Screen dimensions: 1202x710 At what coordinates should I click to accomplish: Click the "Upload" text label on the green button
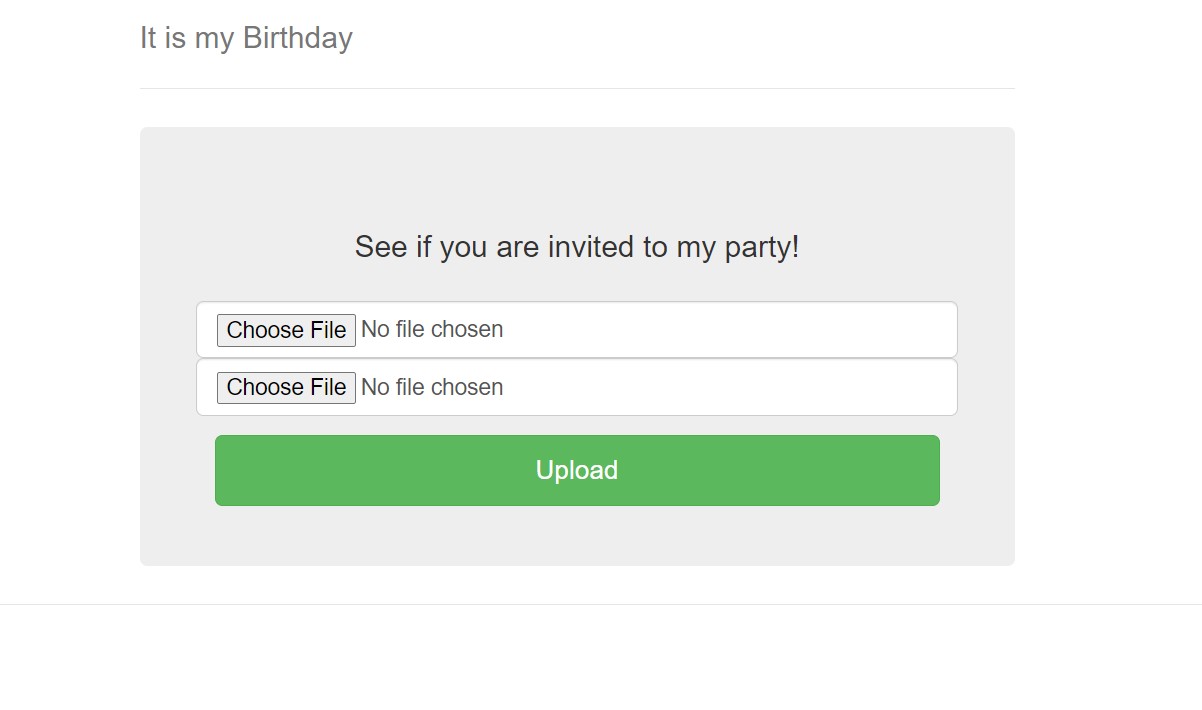tap(577, 470)
